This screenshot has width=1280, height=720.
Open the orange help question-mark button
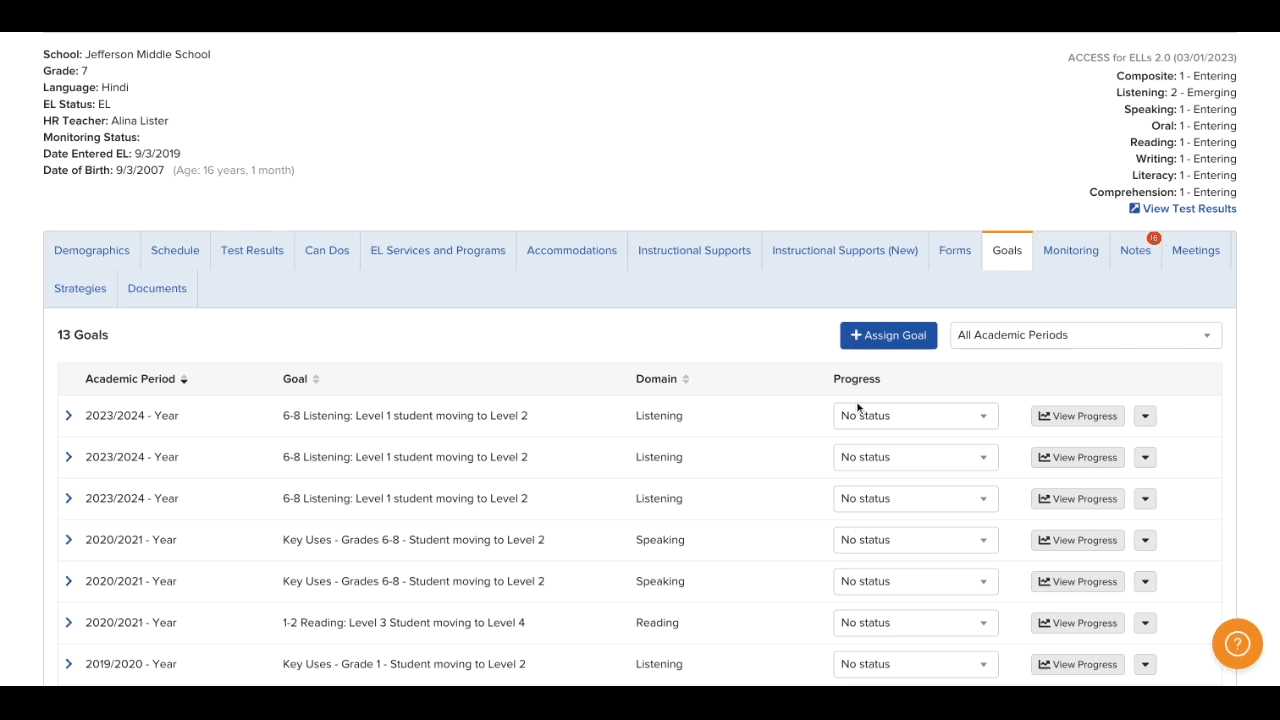[x=1237, y=644]
